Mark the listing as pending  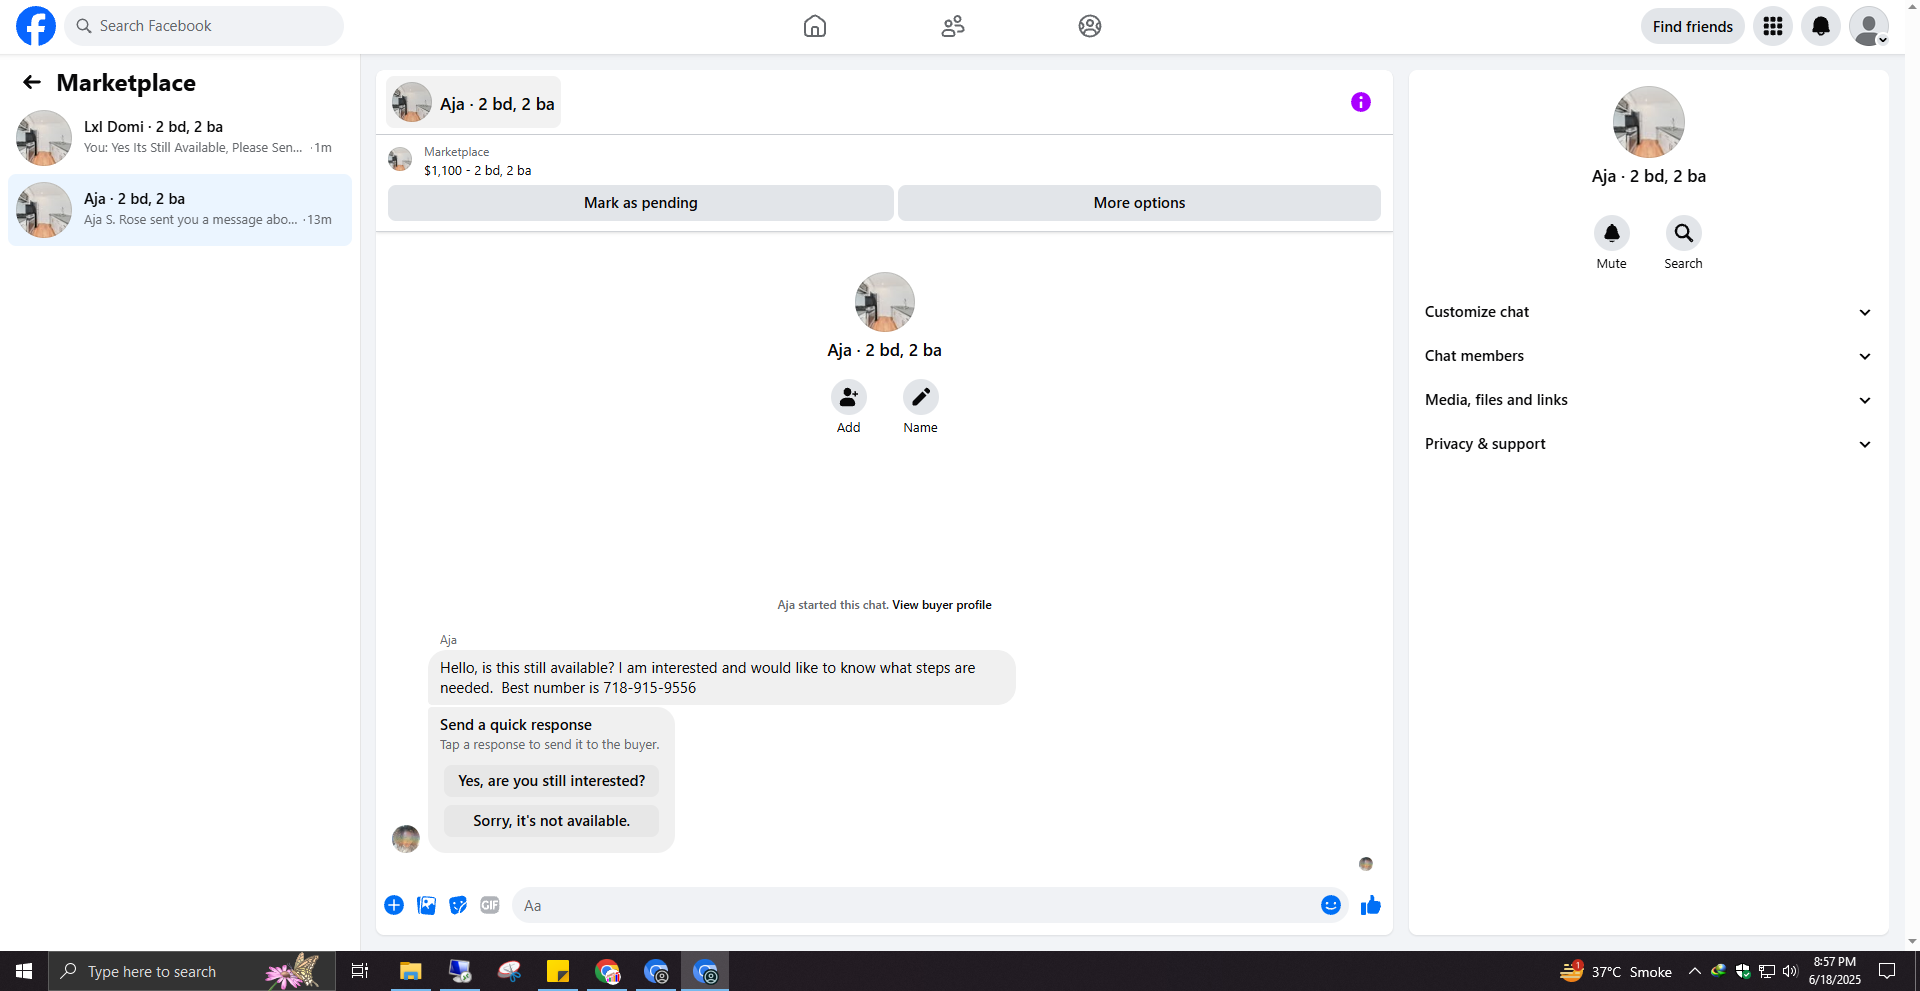coord(641,203)
